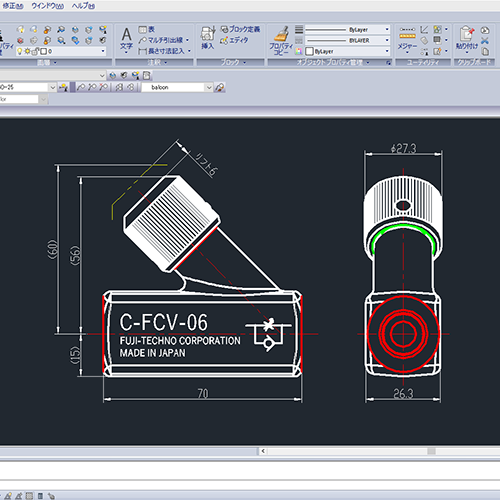The image size is (500, 500).
Task: Open properties panel dialog launcher arrow
Action: pos(388,63)
